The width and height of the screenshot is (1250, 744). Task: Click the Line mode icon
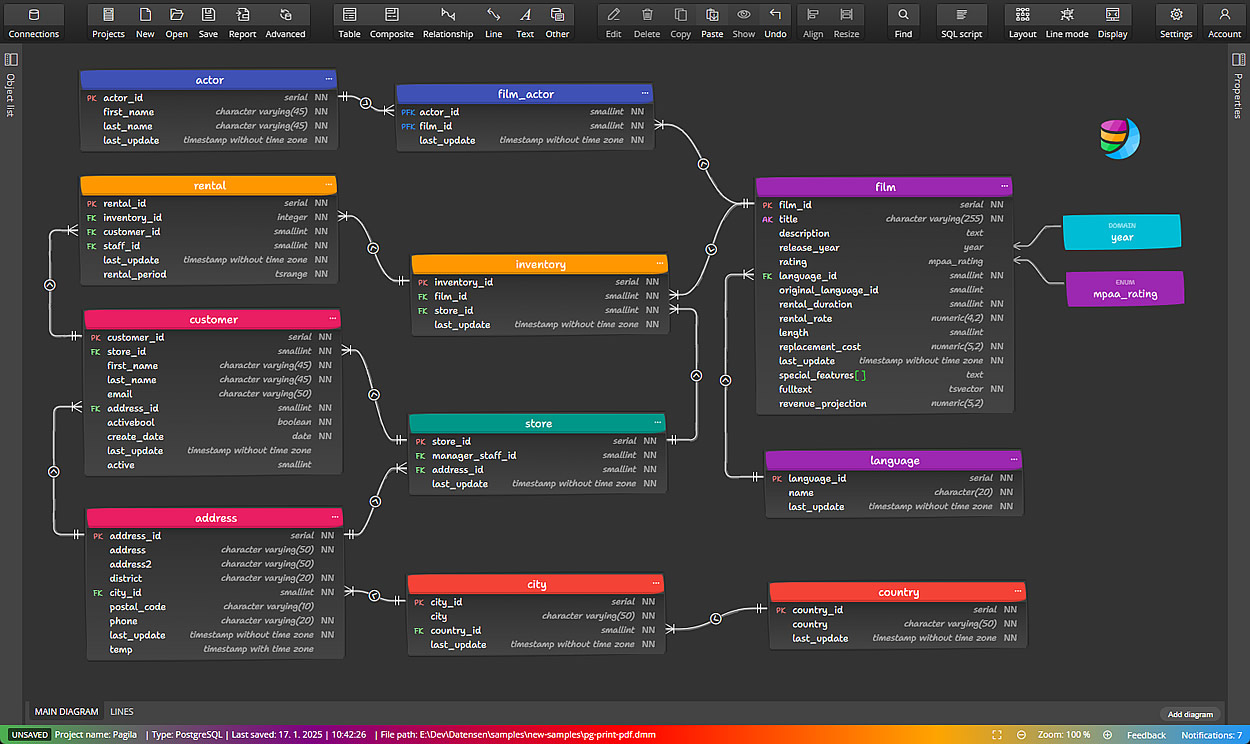(x=1067, y=22)
